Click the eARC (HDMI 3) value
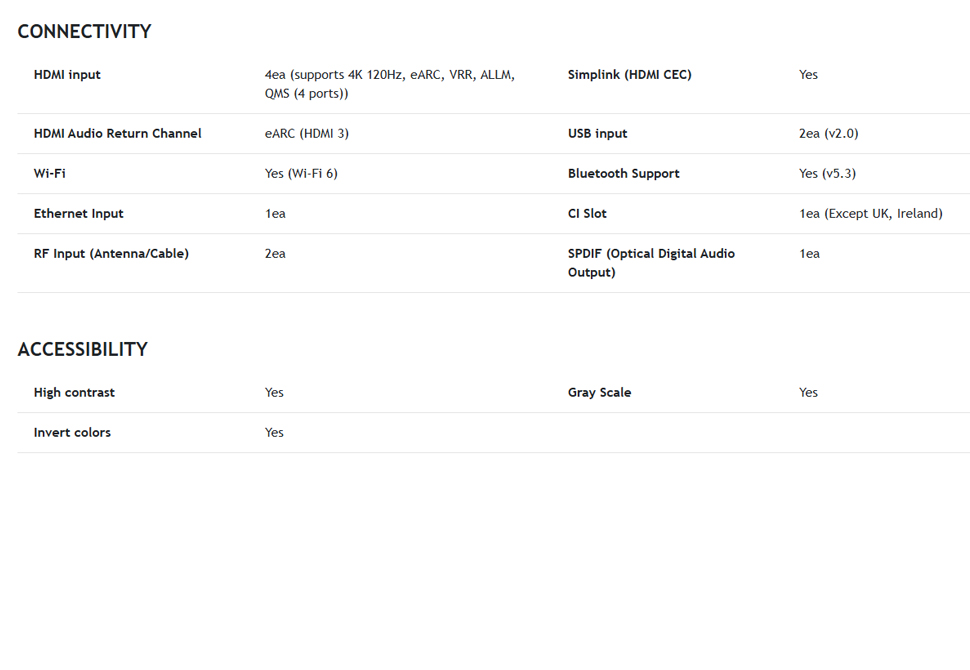The height and width of the screenshot is (670, 970). tap(307, 134)
